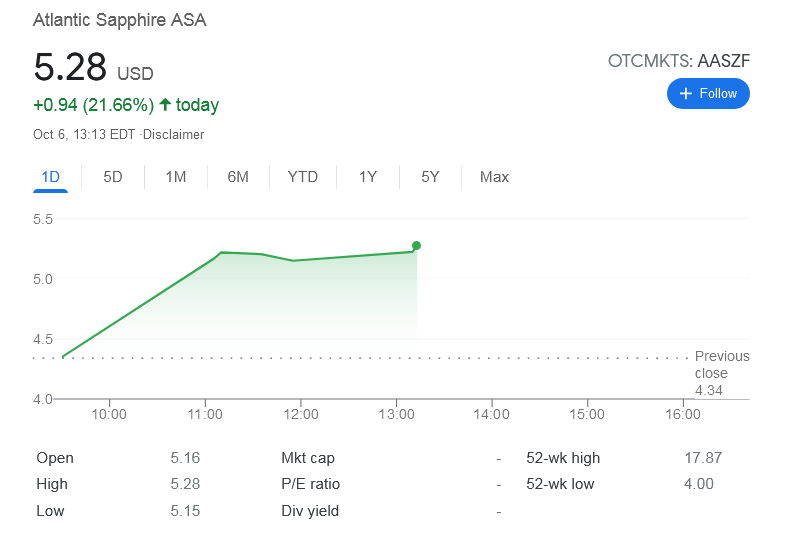The height and width of the screenshot is (549, 801).
Task: Select the 5Y chart range
Action: pyautogui.click(x=430, y=177)
